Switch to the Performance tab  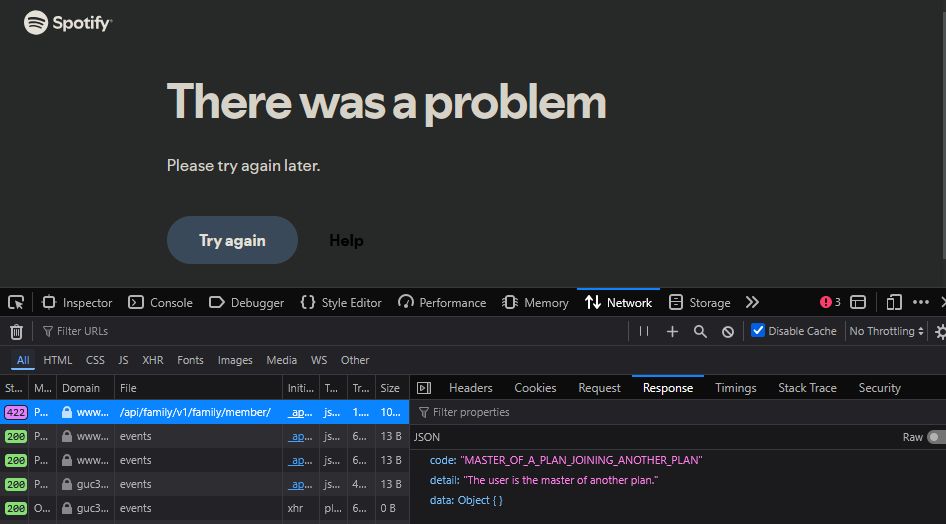point(442,302)
